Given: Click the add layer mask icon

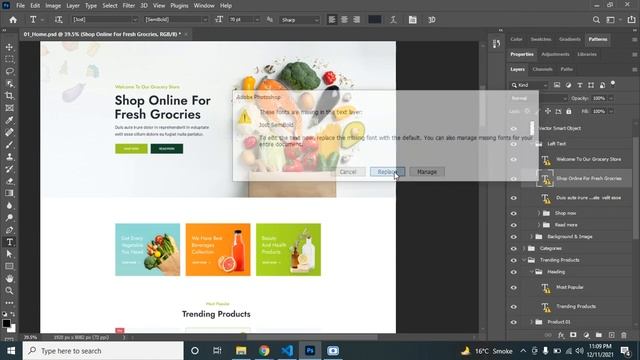Looking at the screenshot, I should pyautogui.click(x=573, y=335).
